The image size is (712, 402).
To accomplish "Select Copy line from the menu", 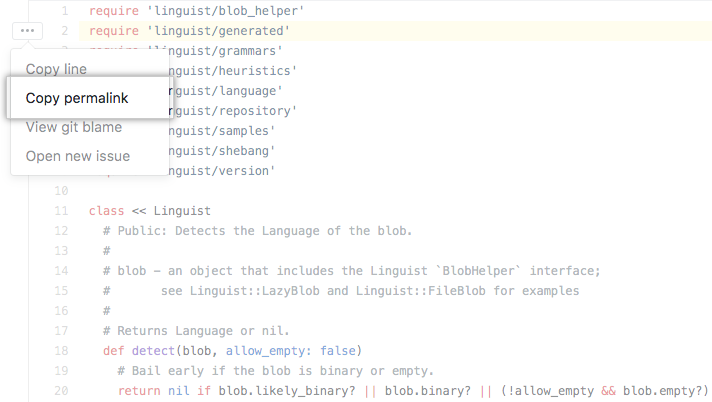I will 56,69.
